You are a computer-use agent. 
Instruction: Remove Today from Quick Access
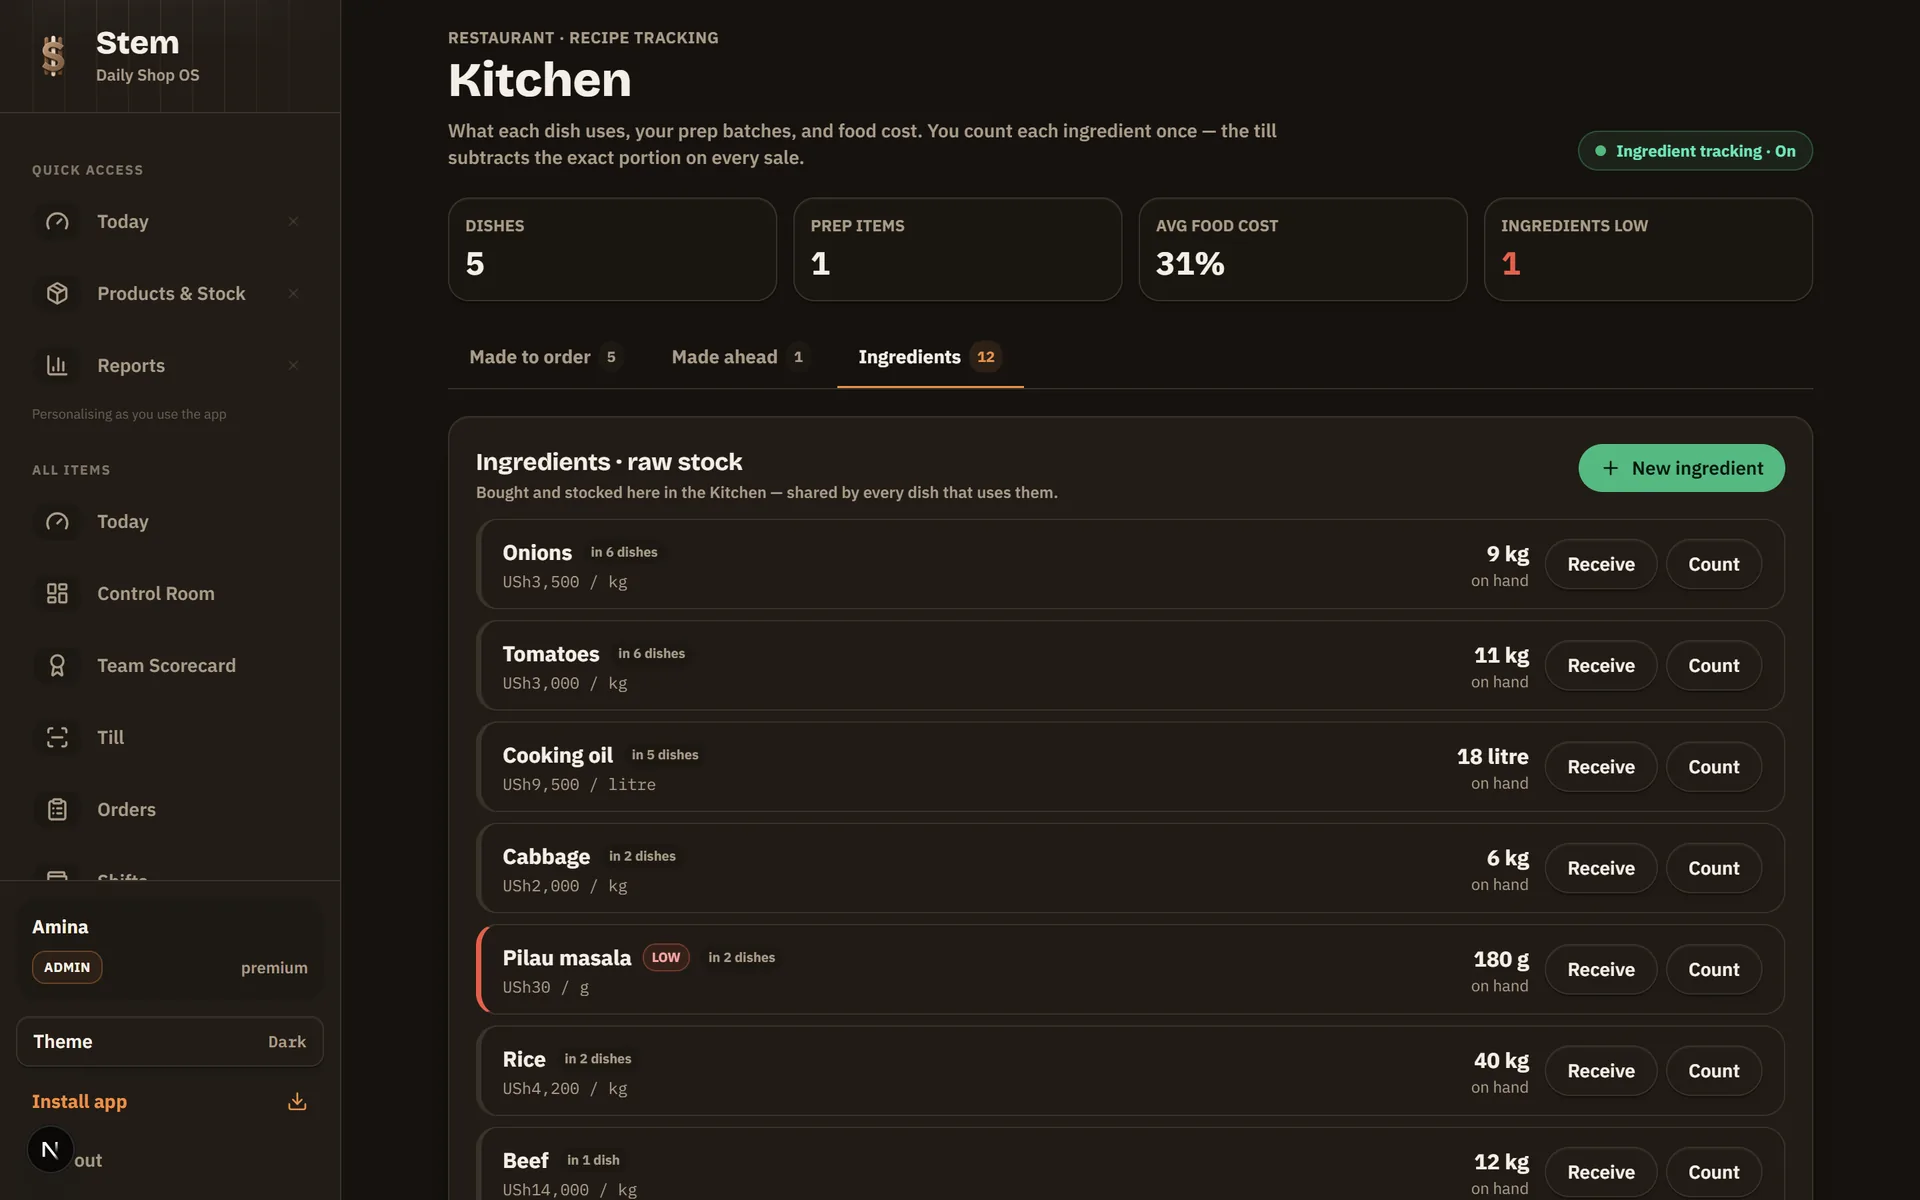293,221
